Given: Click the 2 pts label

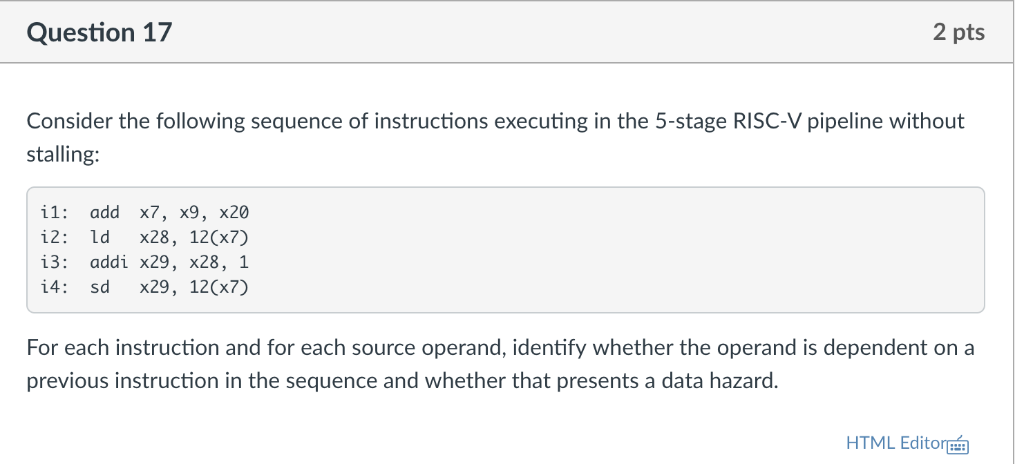Looking at the screenshot, I should coord(958,33).
